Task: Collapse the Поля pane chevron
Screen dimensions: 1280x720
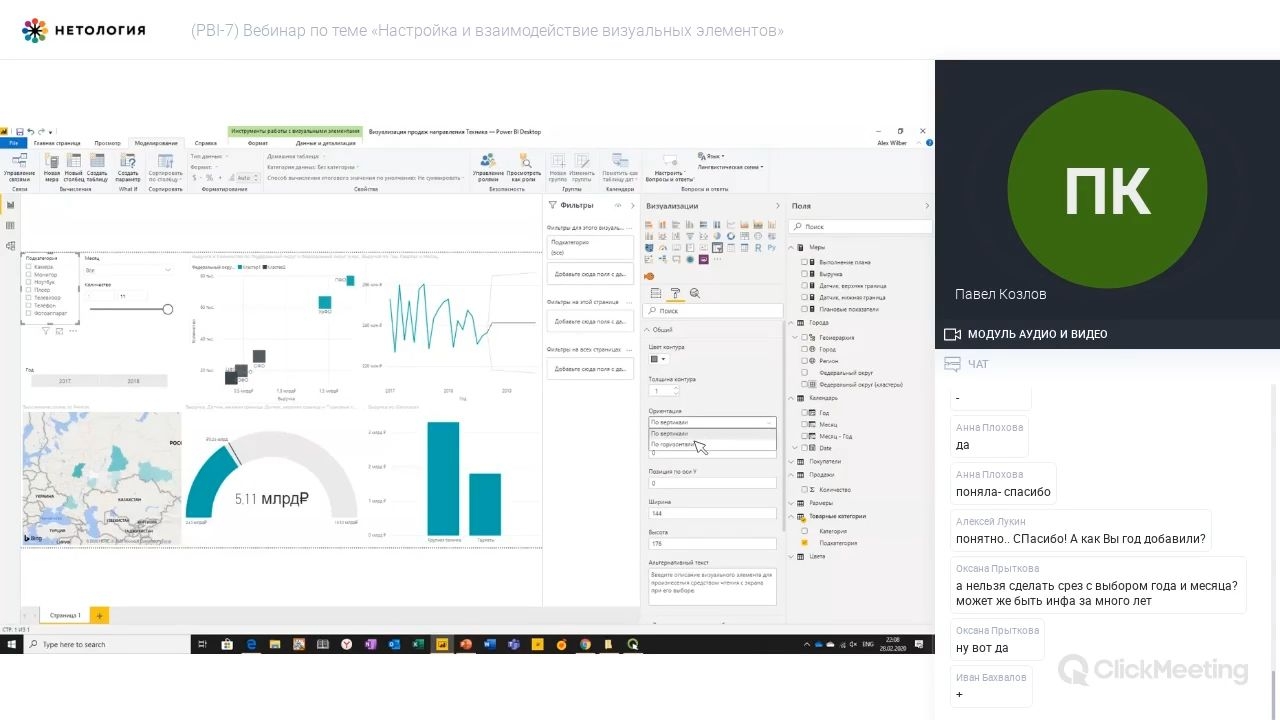Action: (926, 206)
